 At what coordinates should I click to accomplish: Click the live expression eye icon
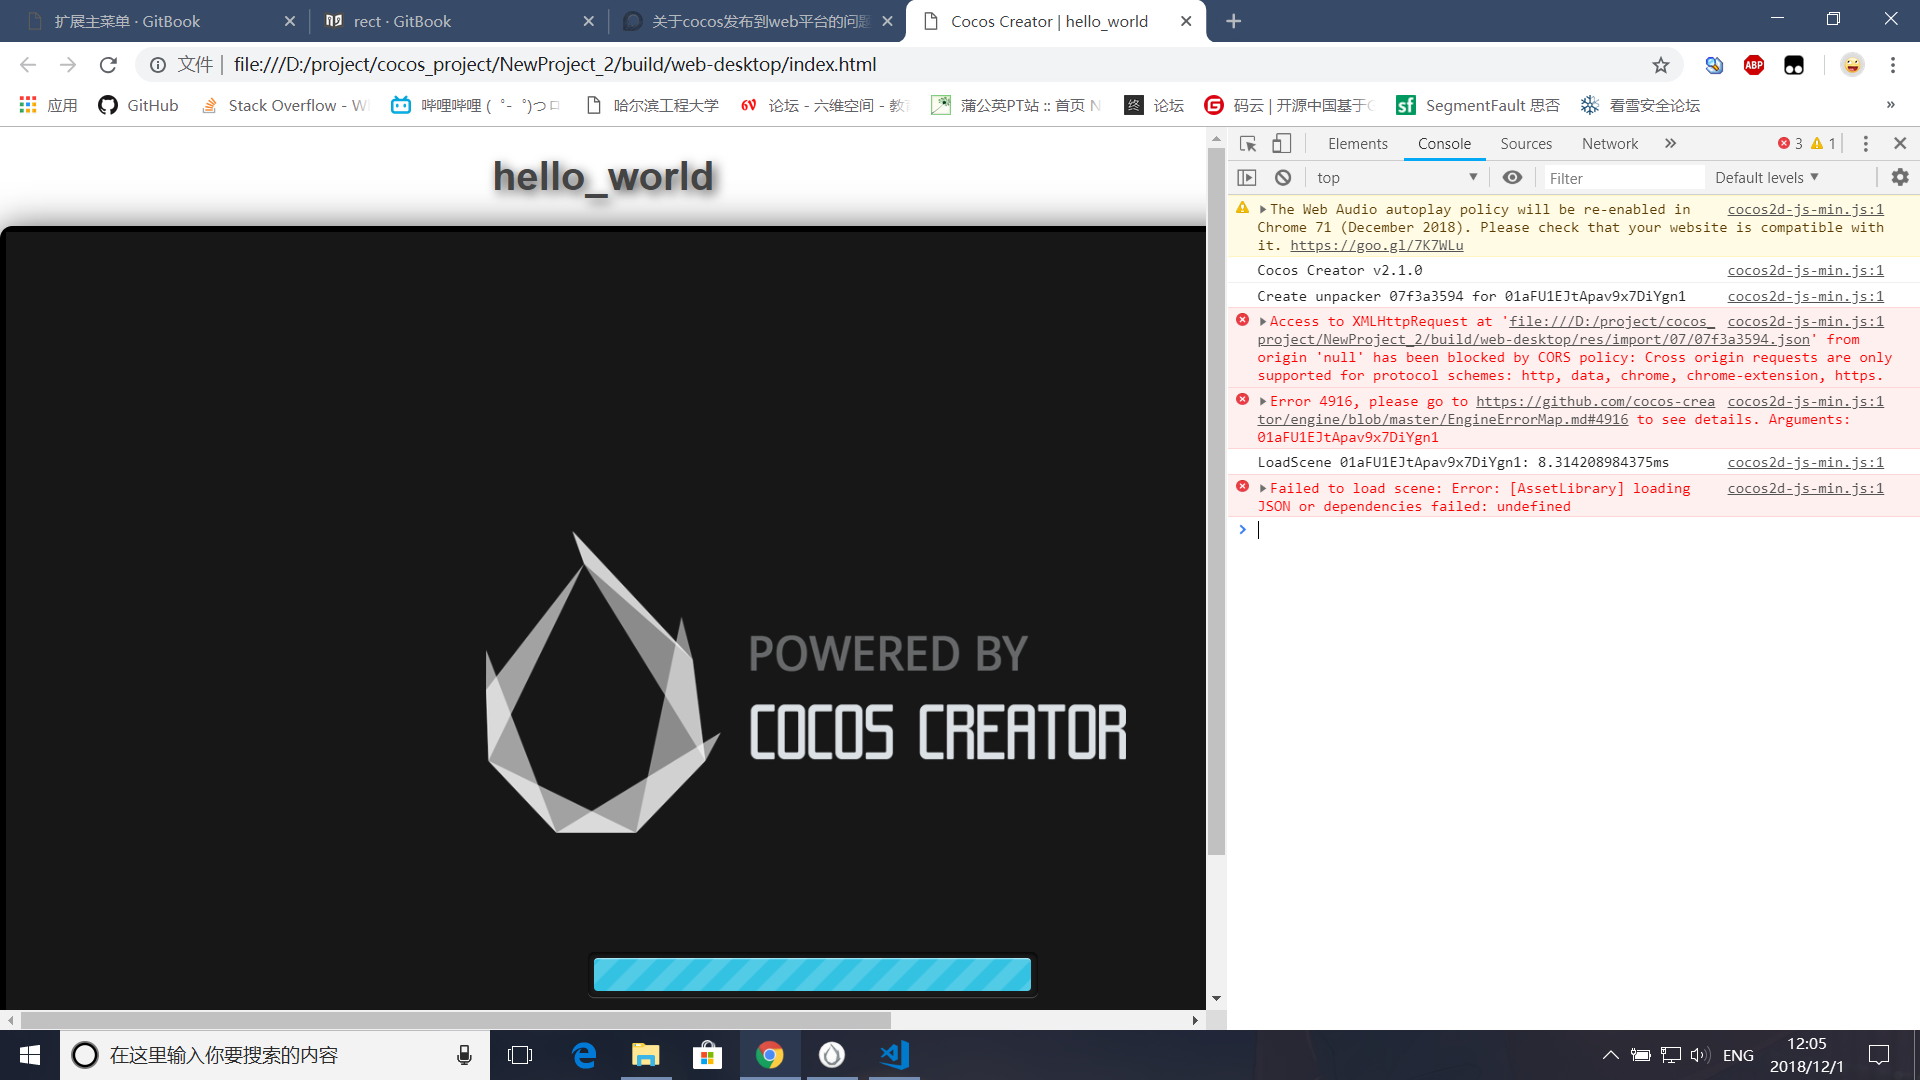(x=1512, y=178)
